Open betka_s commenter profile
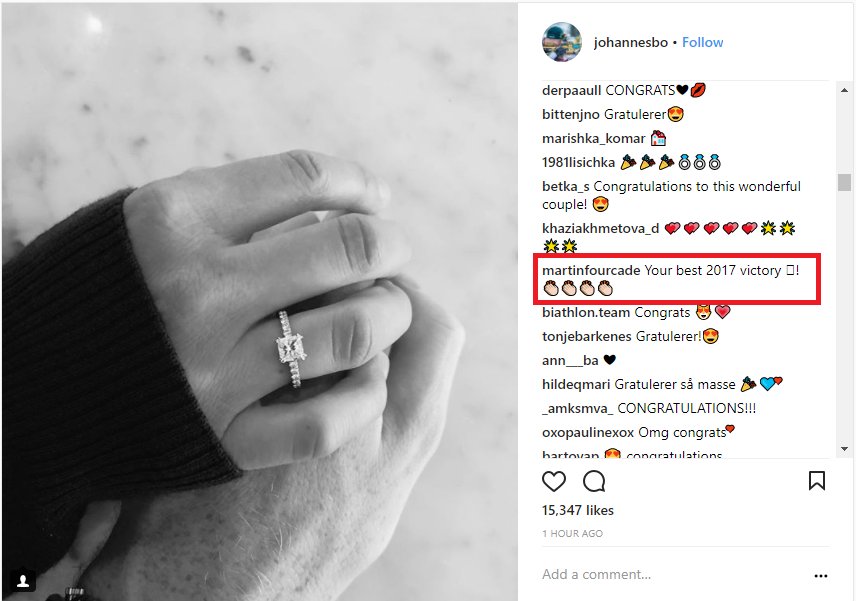 [566, 187]
